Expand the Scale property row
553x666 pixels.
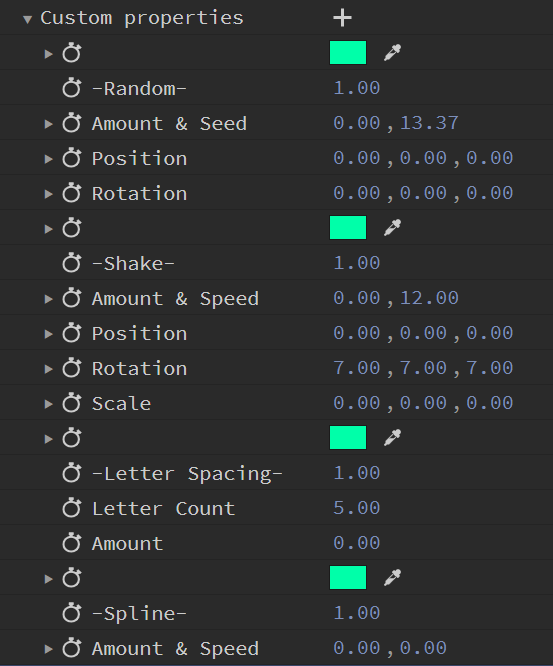(48, 404)
